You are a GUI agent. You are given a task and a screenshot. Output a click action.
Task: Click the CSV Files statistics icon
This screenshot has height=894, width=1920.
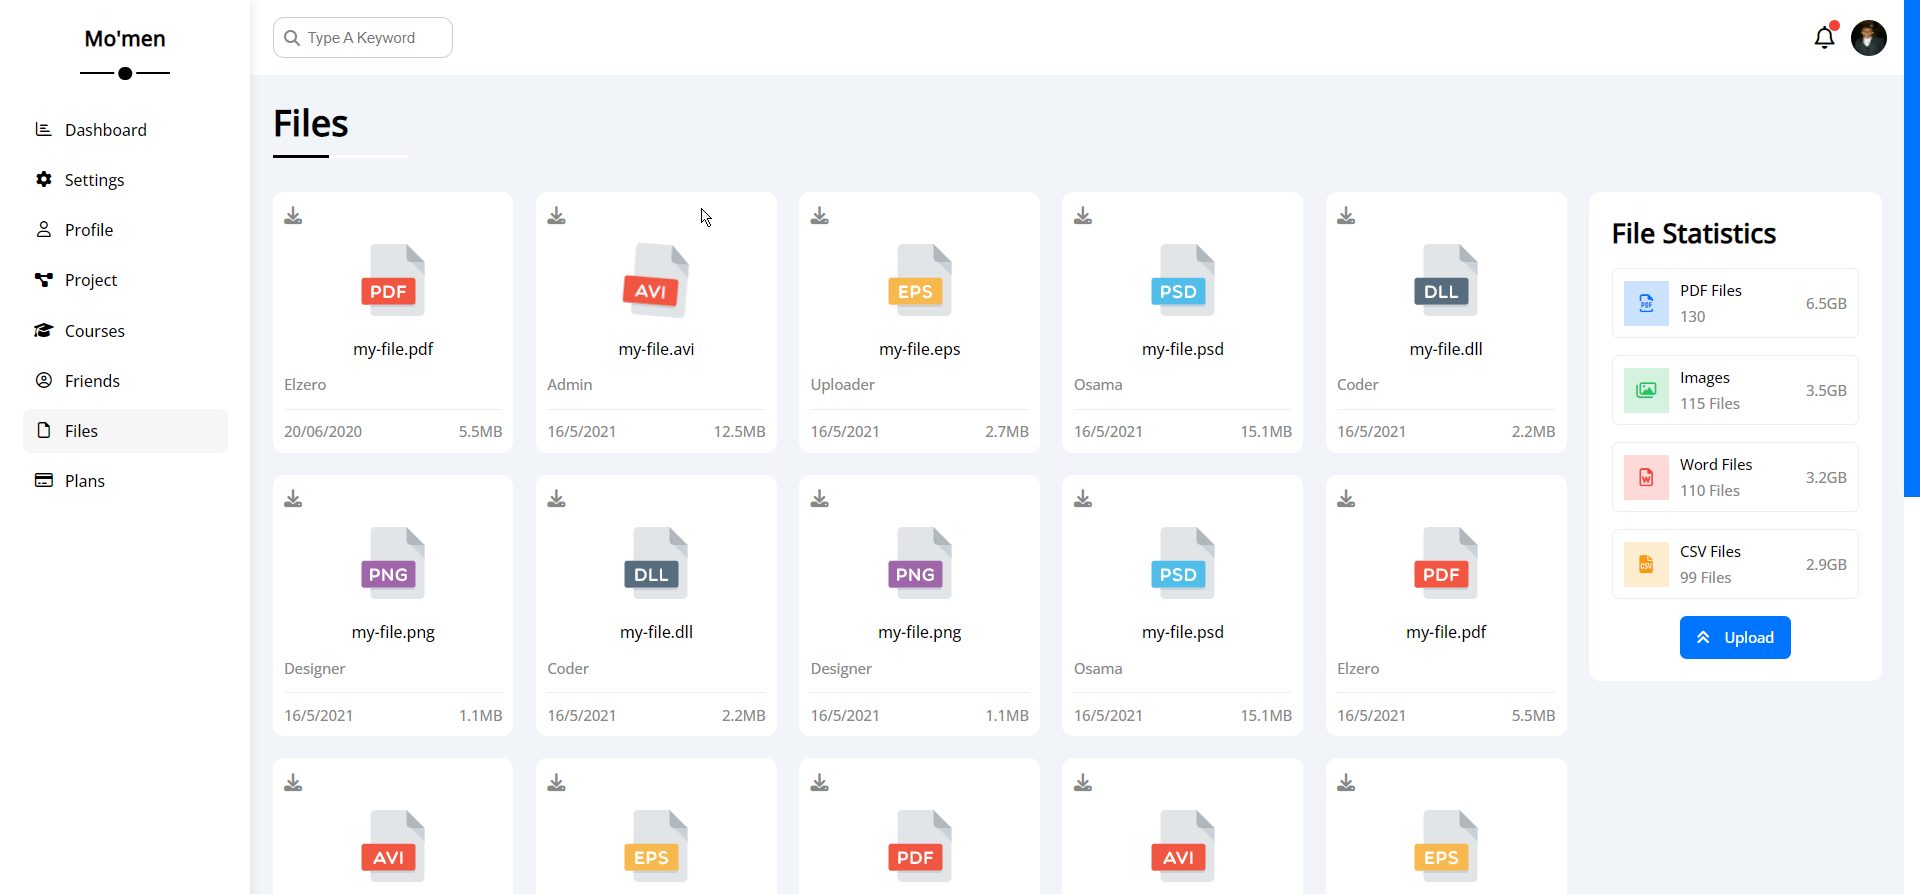[1646, 565]
